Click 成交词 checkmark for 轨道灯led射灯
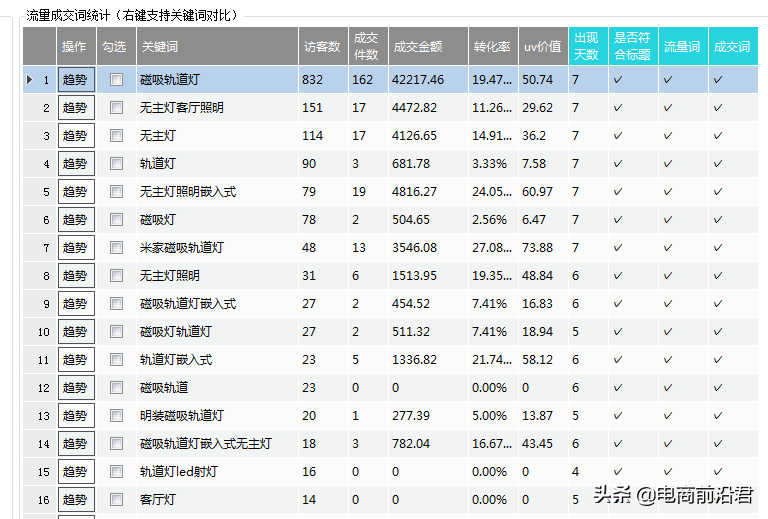 tap(718, 472)
